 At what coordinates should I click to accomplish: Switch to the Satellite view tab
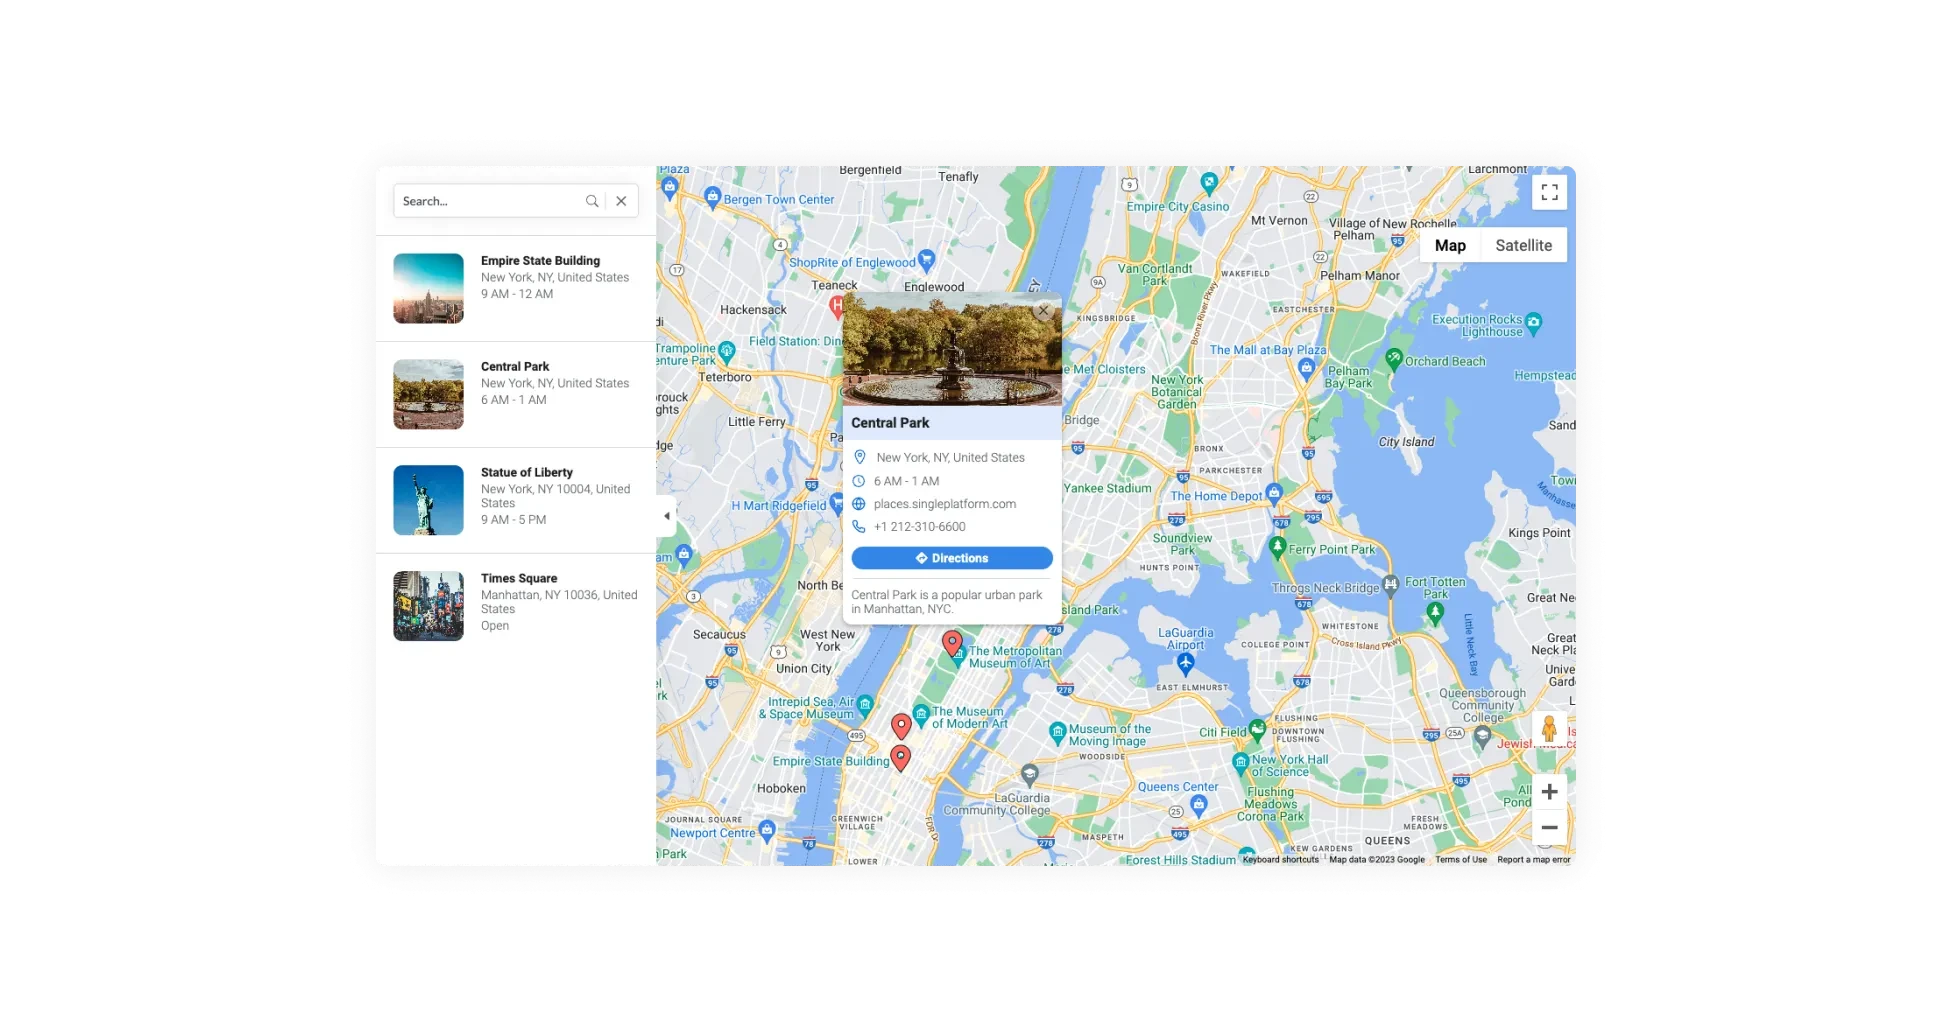coord(1524,245)
